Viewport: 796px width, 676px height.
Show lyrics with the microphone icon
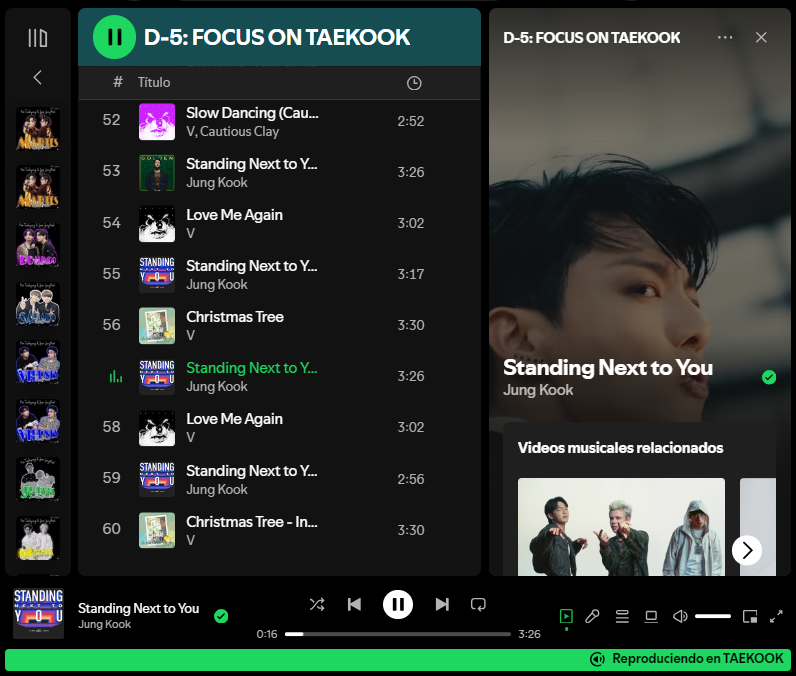click(x=592, y=617)
